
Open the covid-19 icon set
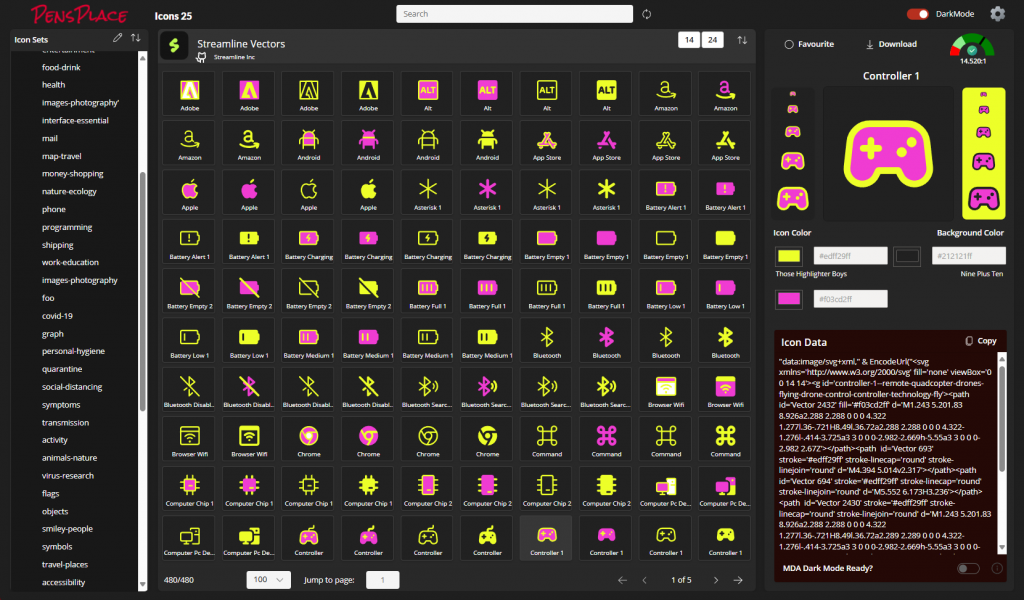(57, 316)
